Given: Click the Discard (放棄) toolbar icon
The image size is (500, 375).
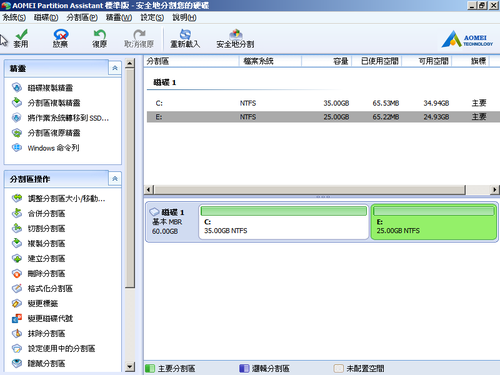Looking at the screenshot, I should [x=60, y=34].
